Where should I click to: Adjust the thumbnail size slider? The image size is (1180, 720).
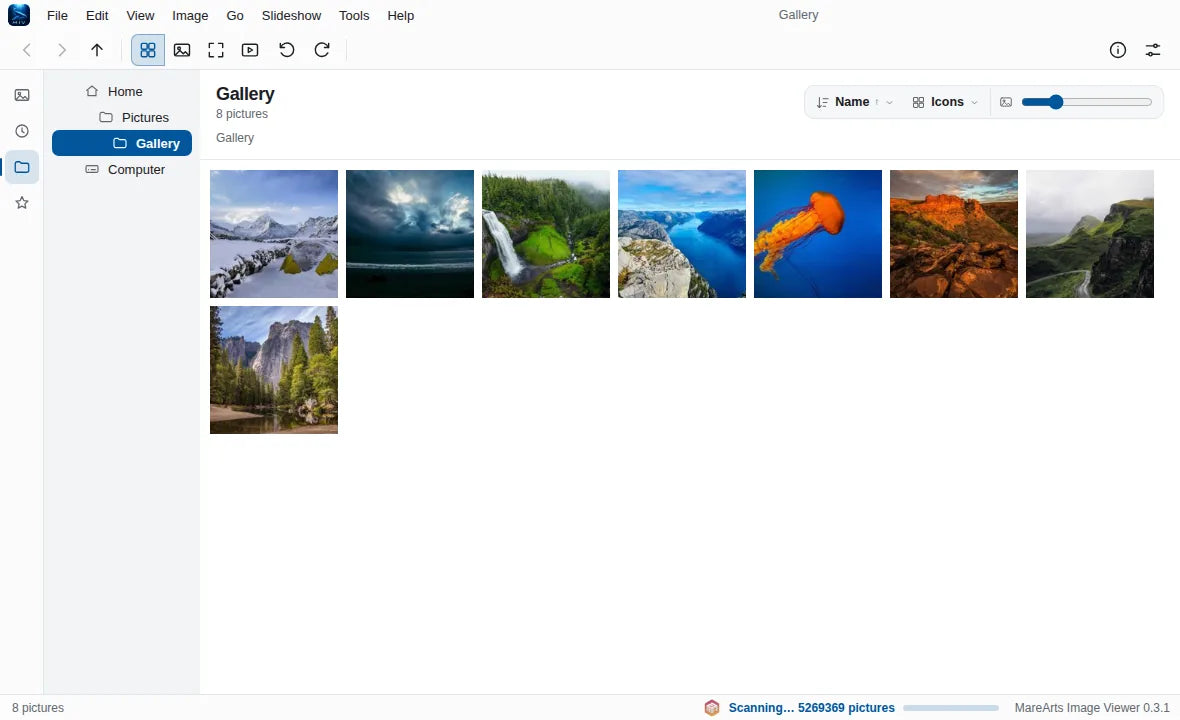1087,102
